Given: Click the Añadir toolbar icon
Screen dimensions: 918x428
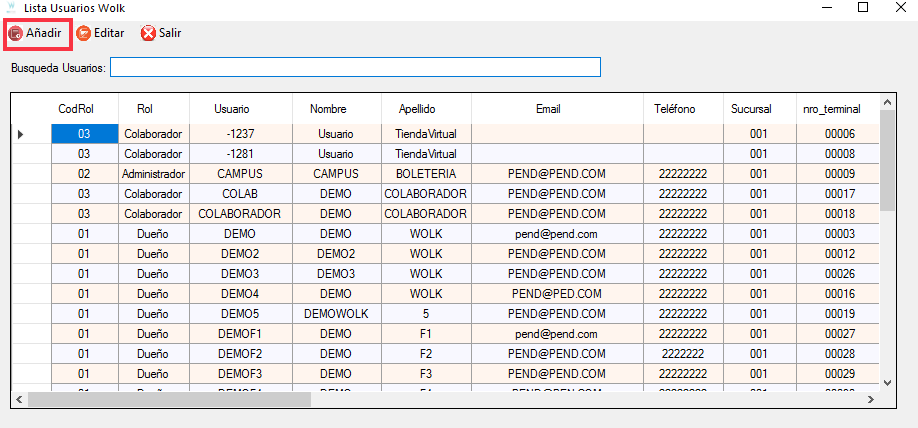Looking at the screenshot, I should click(x=16, y=33).
